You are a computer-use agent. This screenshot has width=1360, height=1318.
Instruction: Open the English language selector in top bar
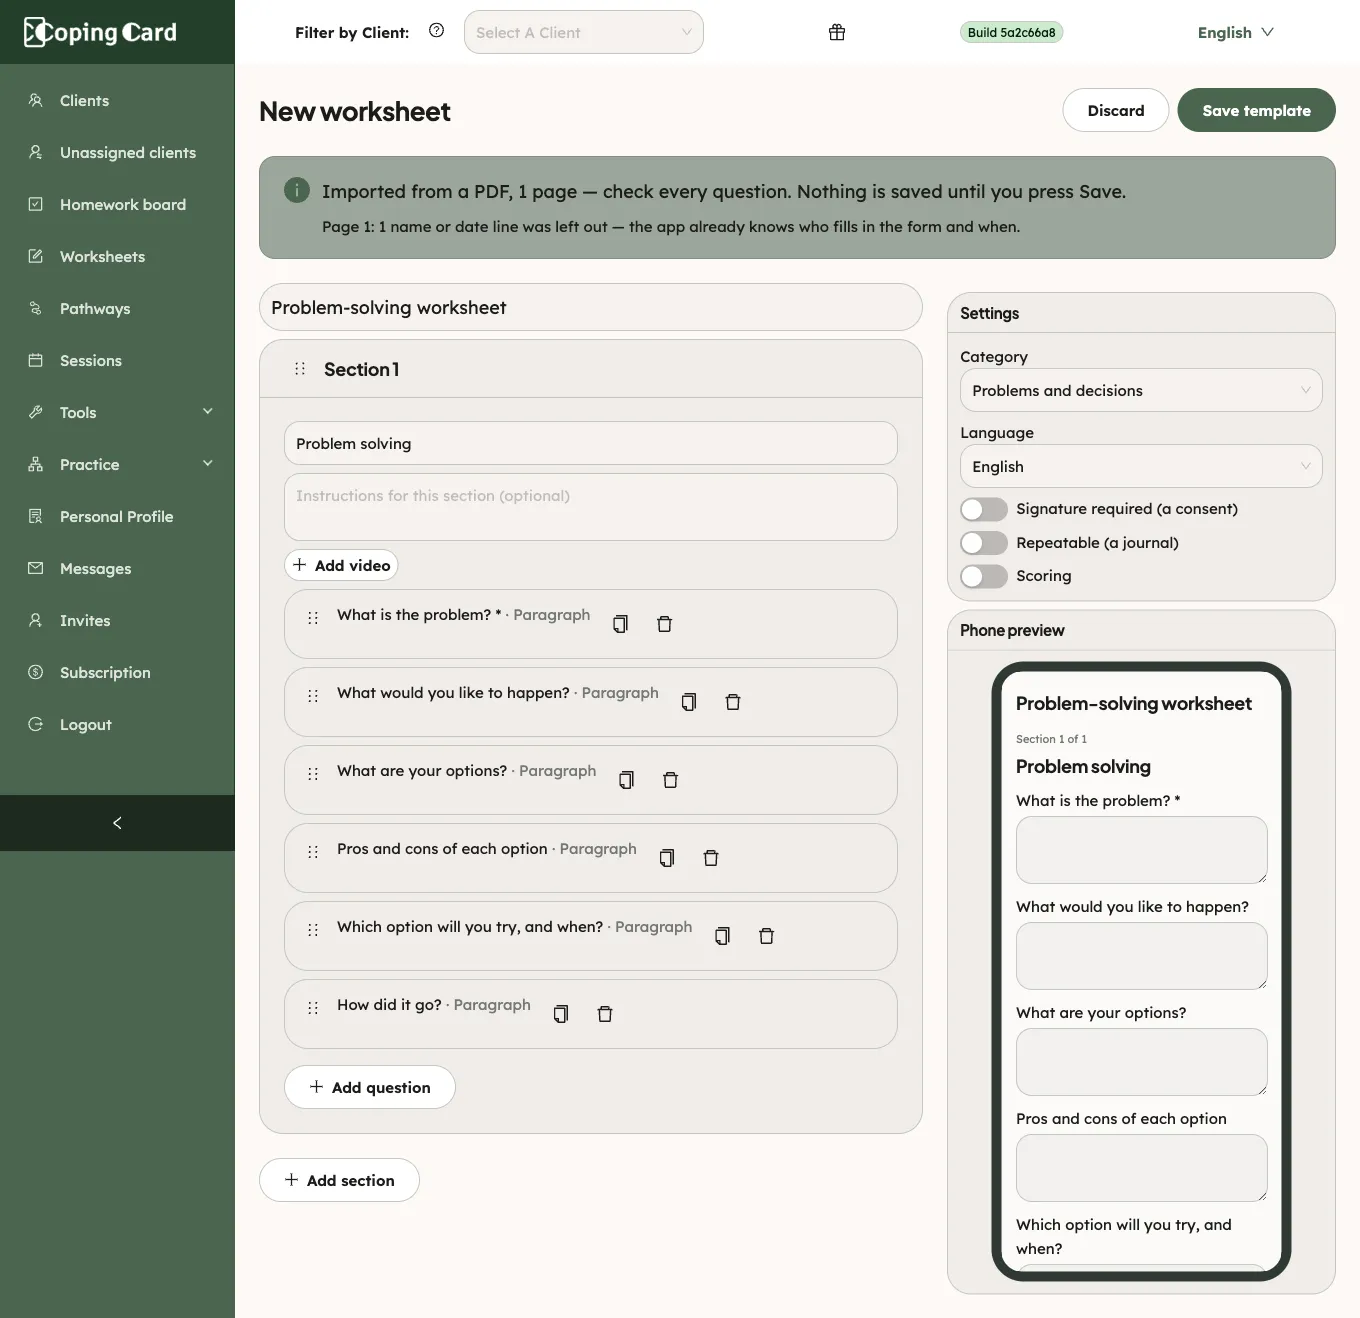(x=1236, y=32)
